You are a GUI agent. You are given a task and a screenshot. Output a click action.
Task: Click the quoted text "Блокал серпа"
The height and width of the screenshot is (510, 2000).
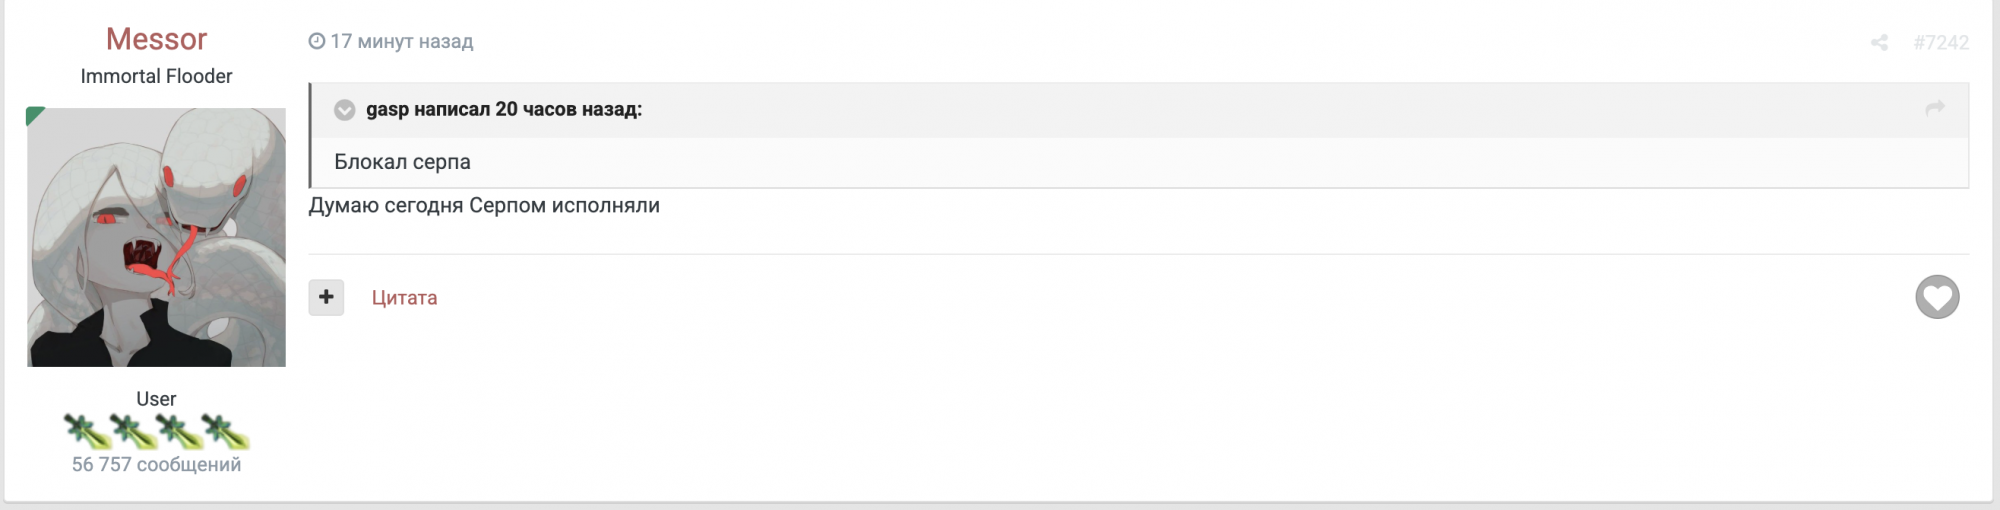click(402, 162)
